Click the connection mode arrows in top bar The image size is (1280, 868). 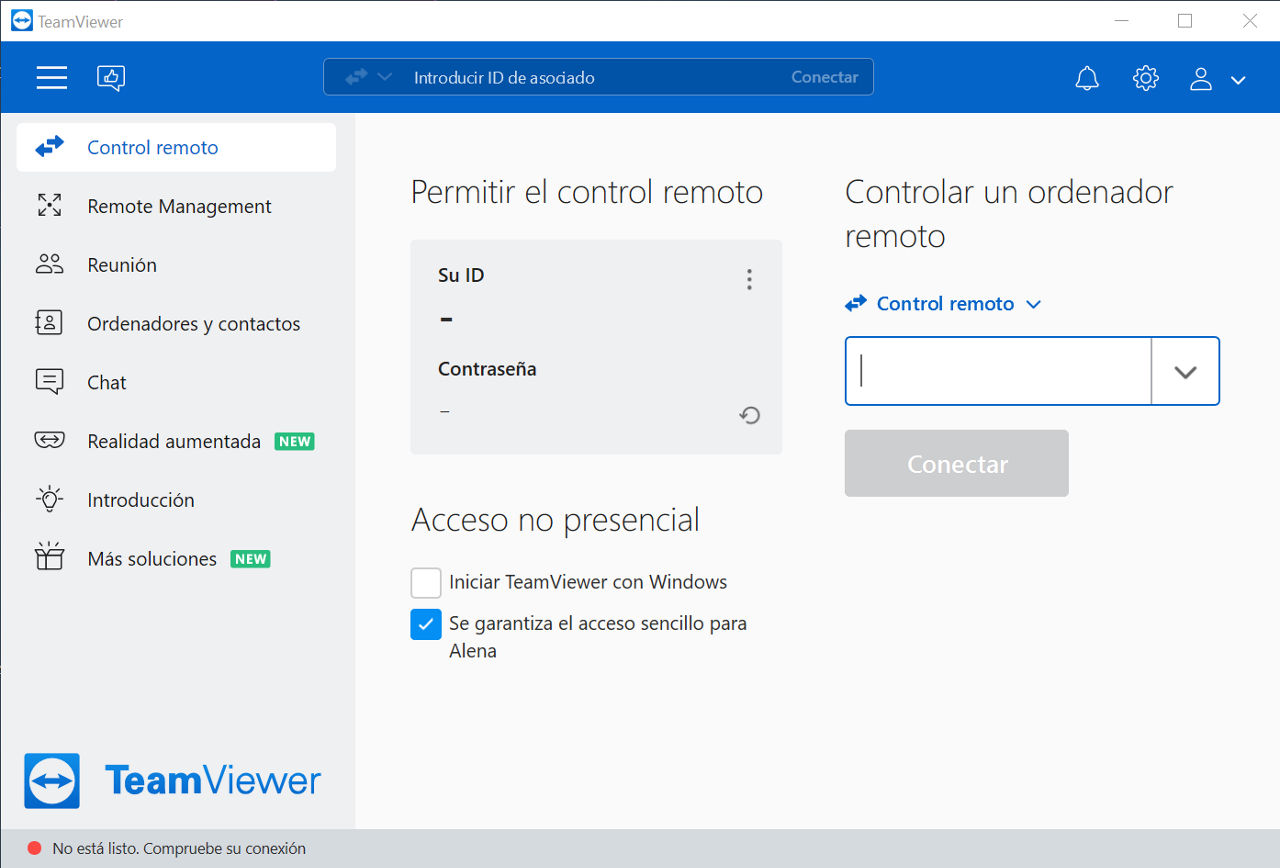coord(356,77)
